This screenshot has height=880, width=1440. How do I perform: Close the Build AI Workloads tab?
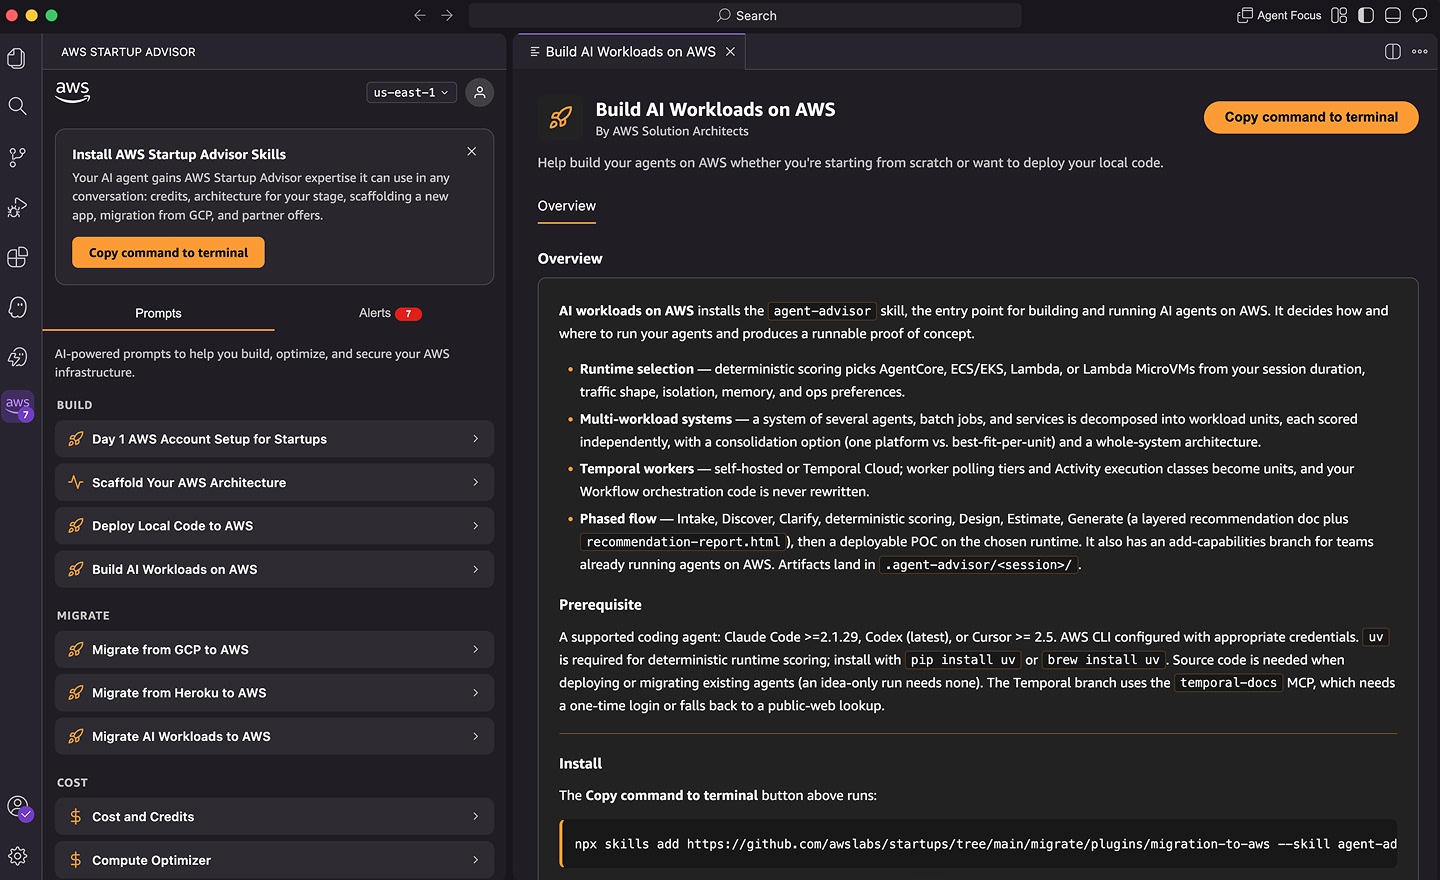pos(730,51)
